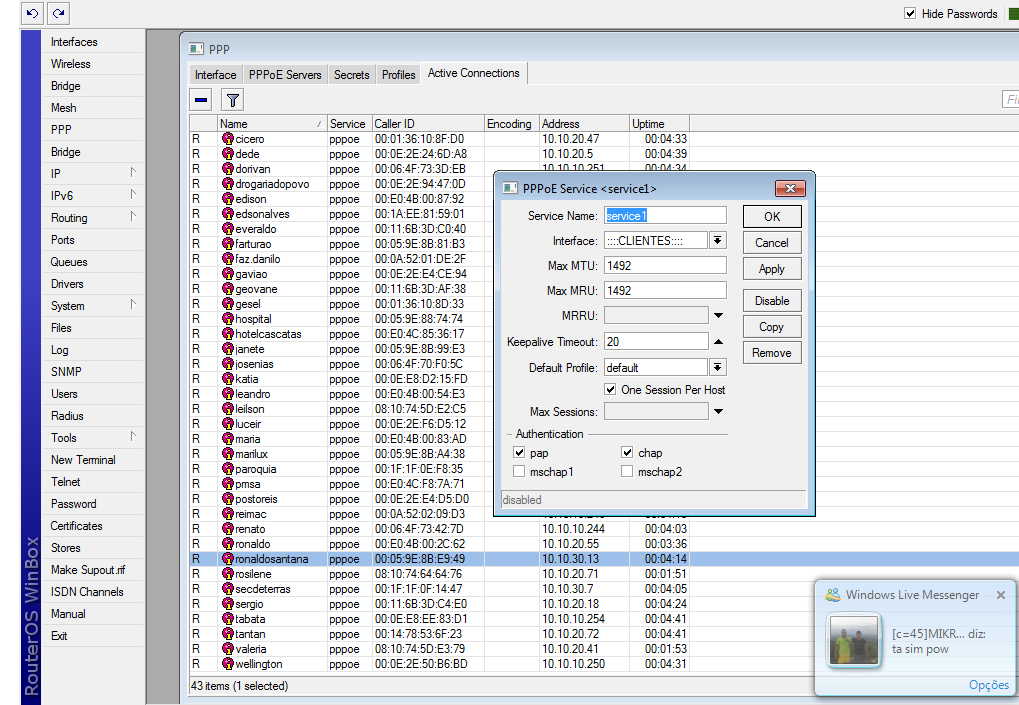Open the Interface dropdown list
The image size is (1019, 705).
coord(718,241)
